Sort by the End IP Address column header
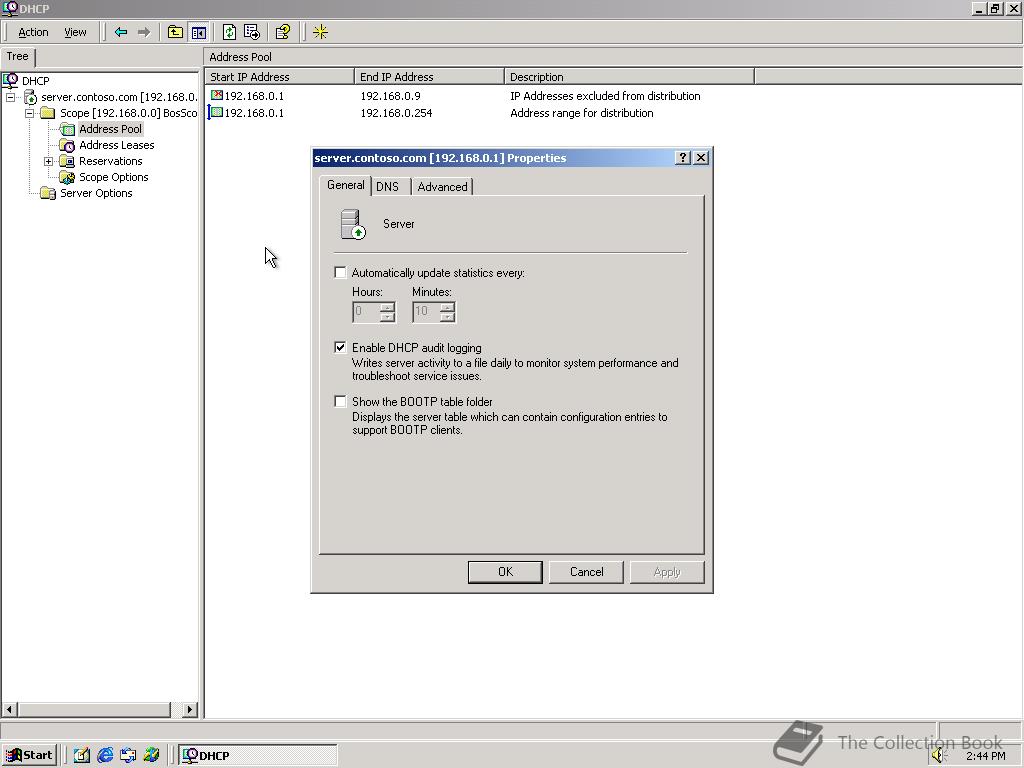 [429, 76]
